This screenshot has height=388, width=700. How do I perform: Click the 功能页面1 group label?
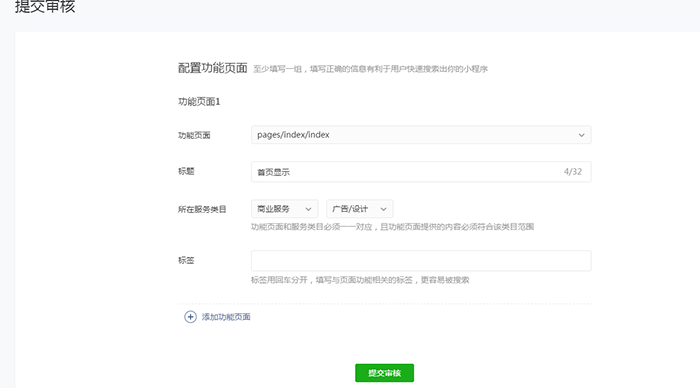pyautogui.click(x=199, y=102)
